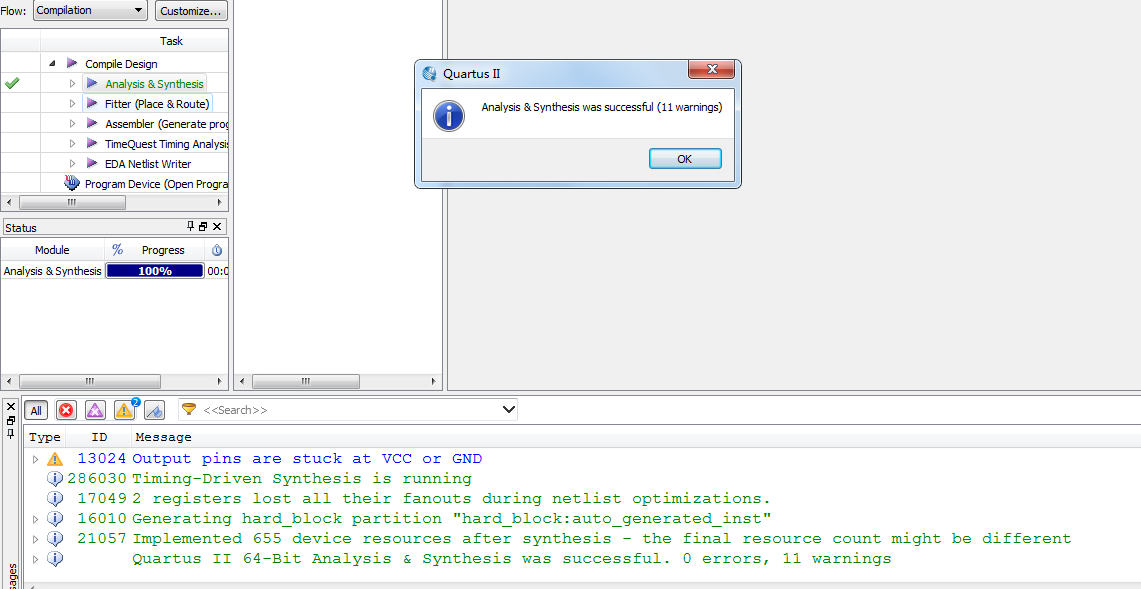Click the Status panel horizontal scrollbar thumb

90,381
